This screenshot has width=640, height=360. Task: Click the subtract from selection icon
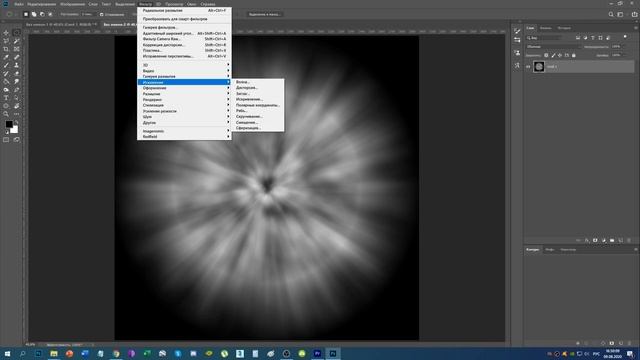click(x=42, y=14)
